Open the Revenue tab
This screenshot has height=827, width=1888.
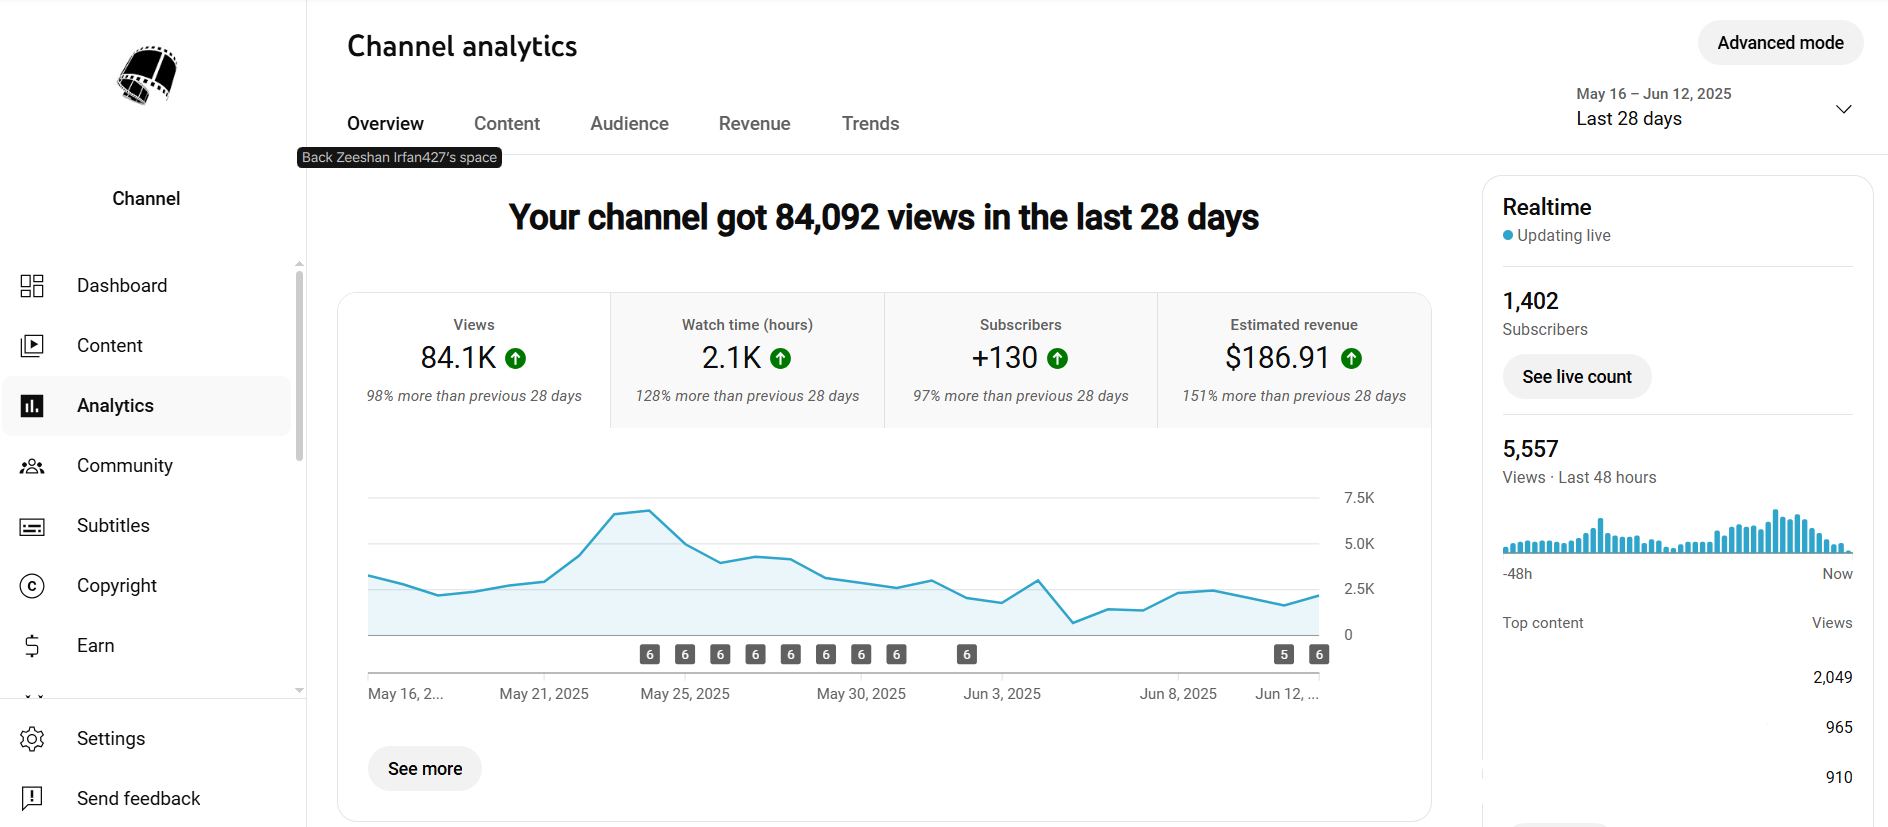click(x=754, y=124)
